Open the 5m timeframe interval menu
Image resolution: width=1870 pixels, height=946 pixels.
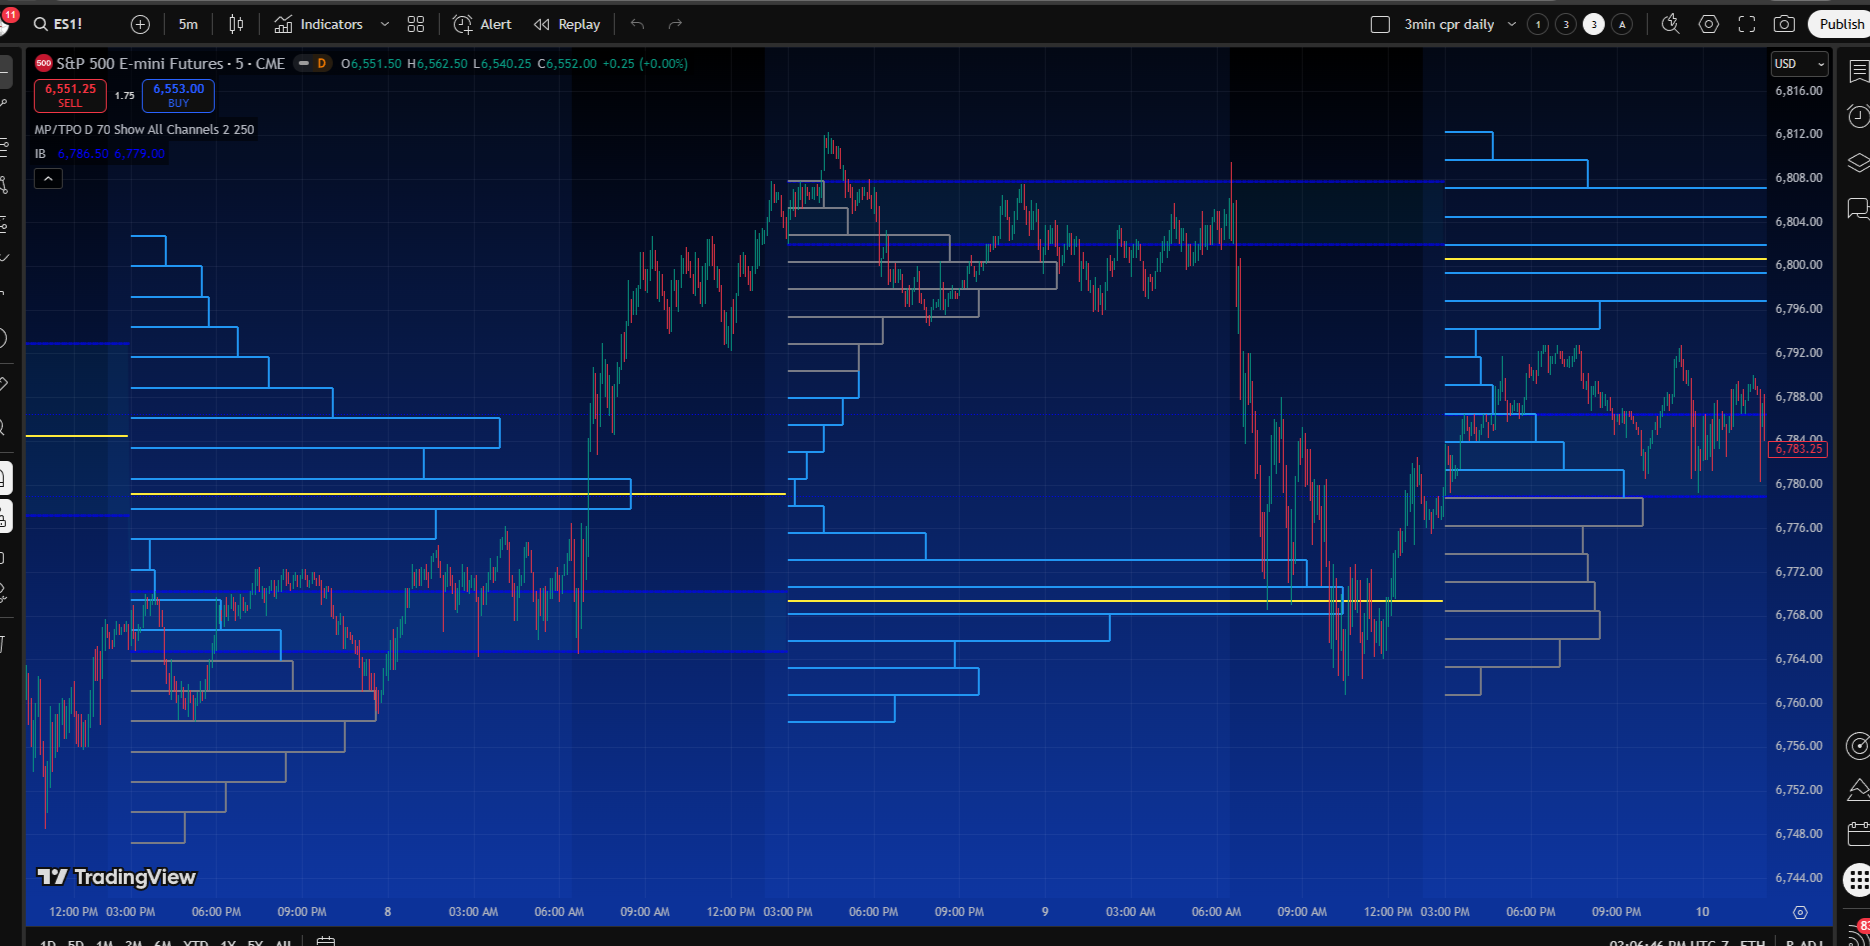point(188,24)
